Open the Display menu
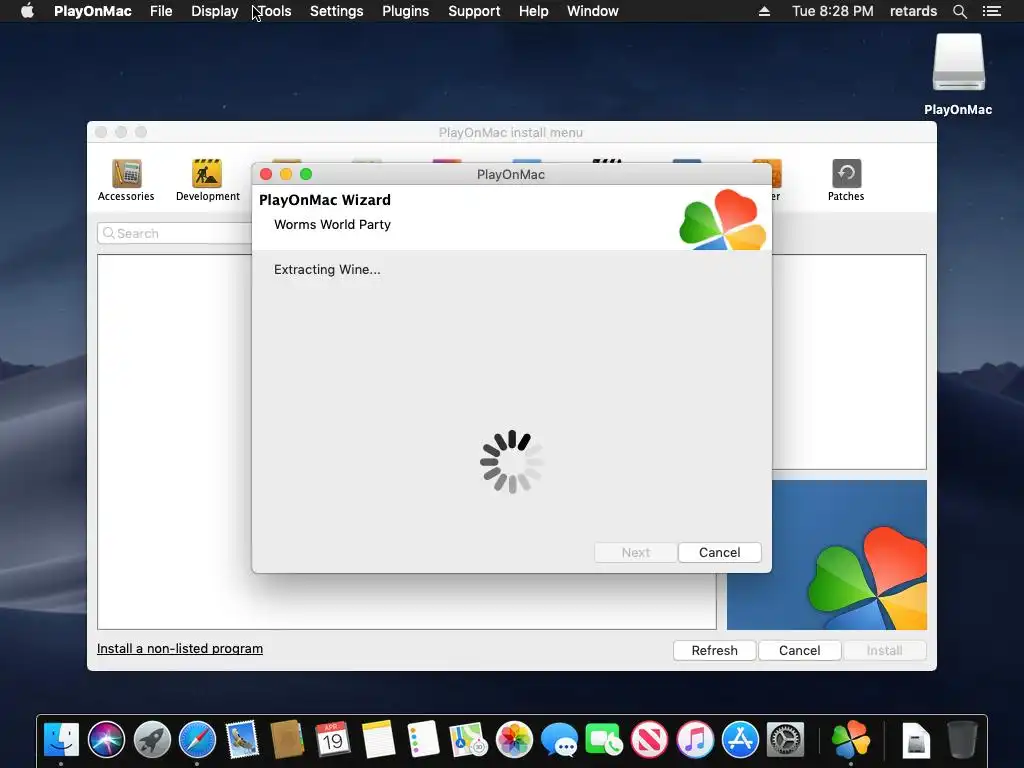 (214, 11)
